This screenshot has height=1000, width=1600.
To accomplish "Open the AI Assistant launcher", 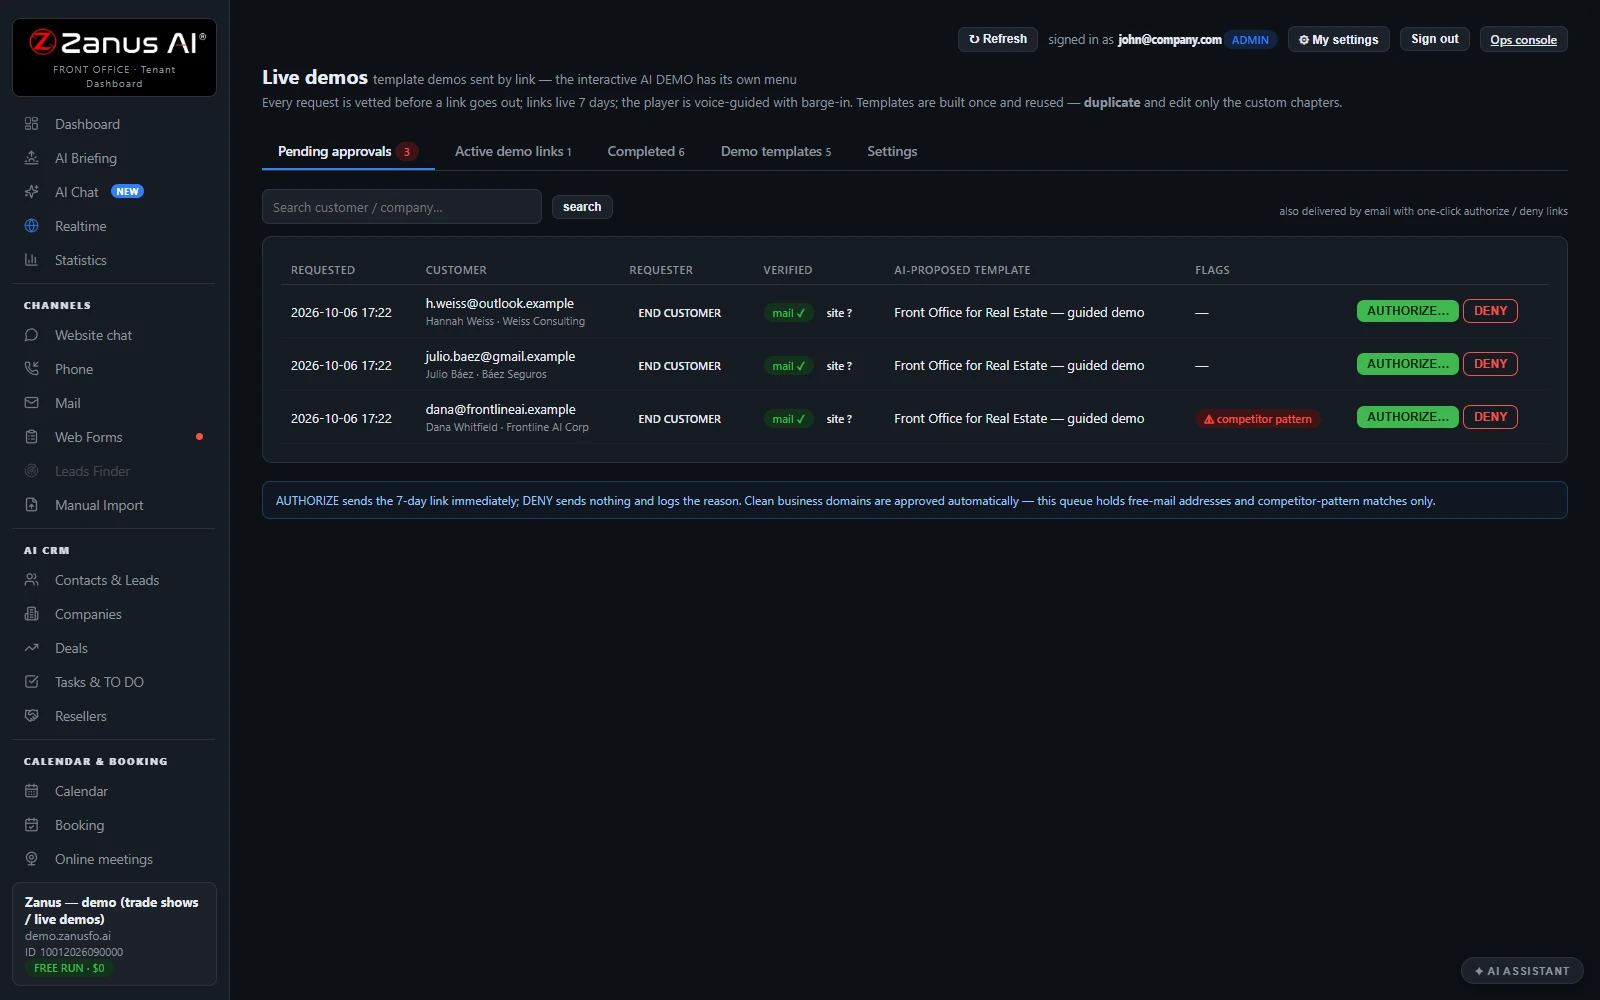I will point(1522,971).
